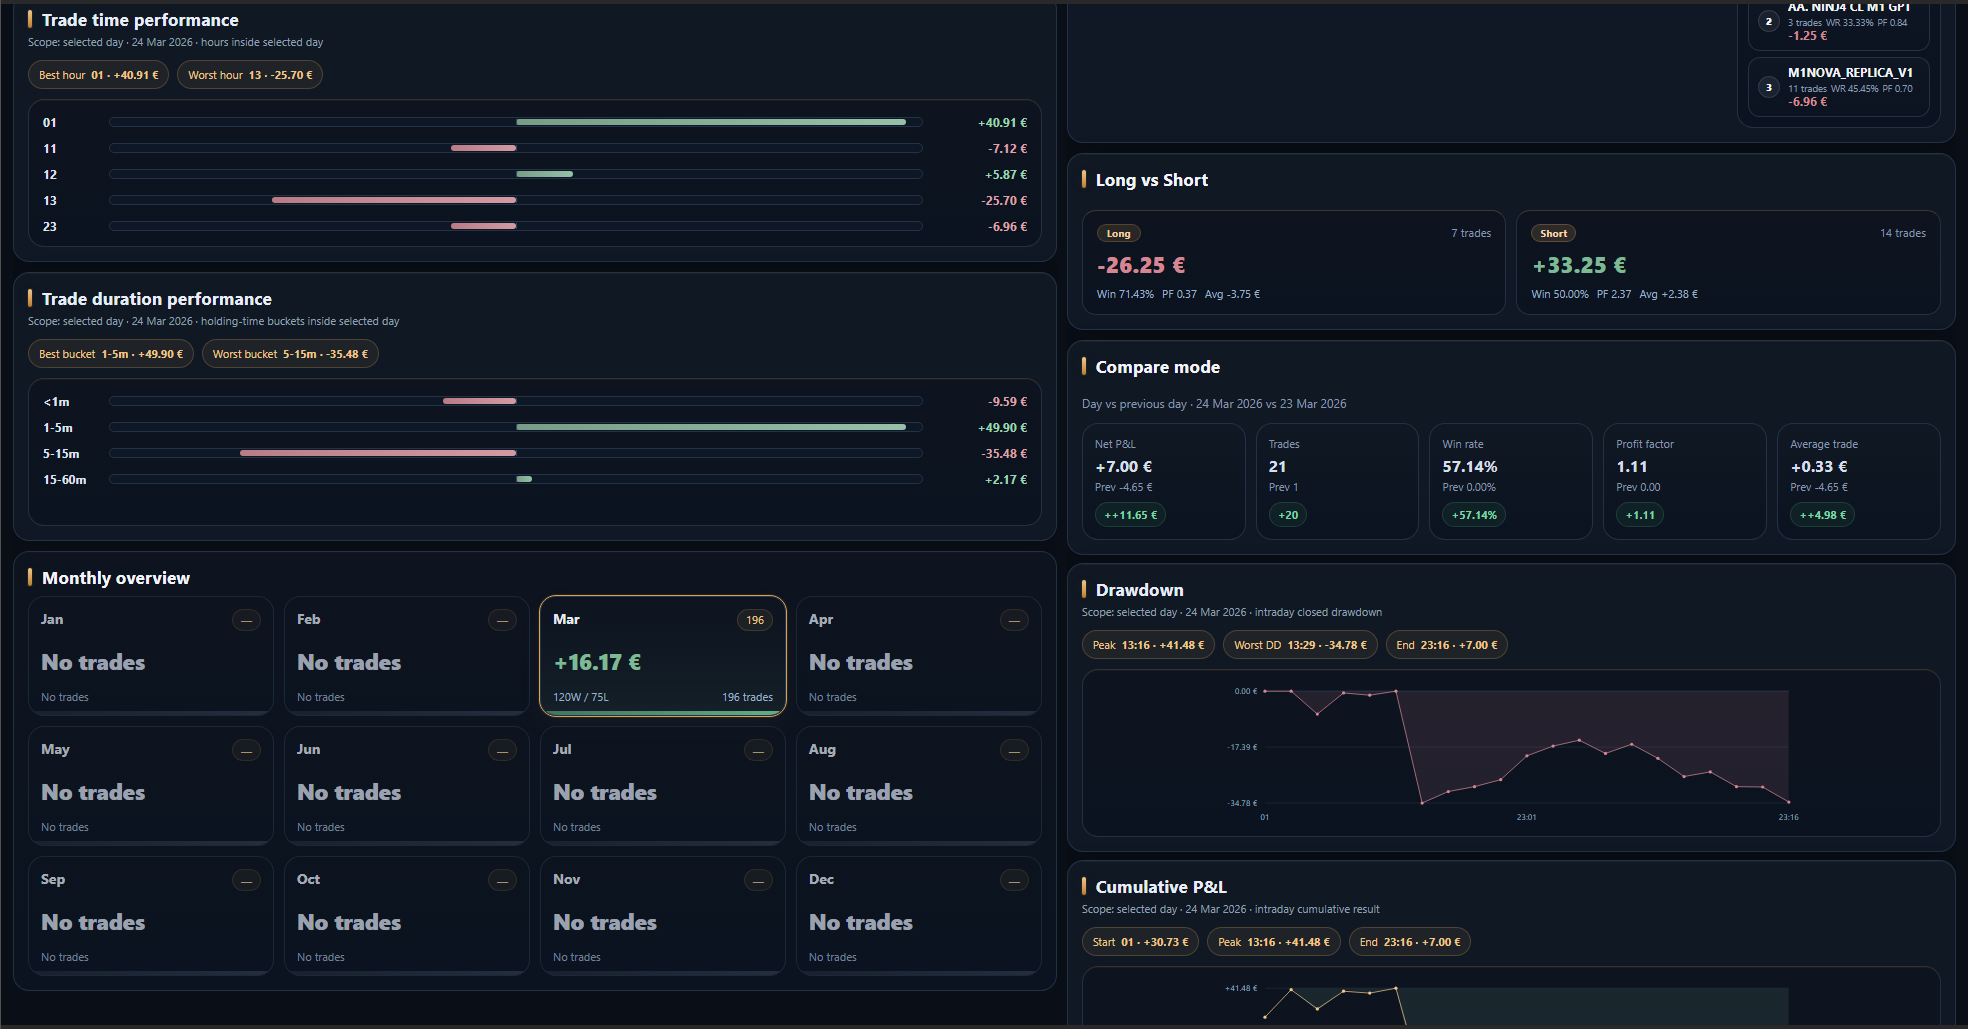The height and width of the screenshot is (1029, 1968).
Task: Click the Best hour 01 pill
Action: point(98,75)
